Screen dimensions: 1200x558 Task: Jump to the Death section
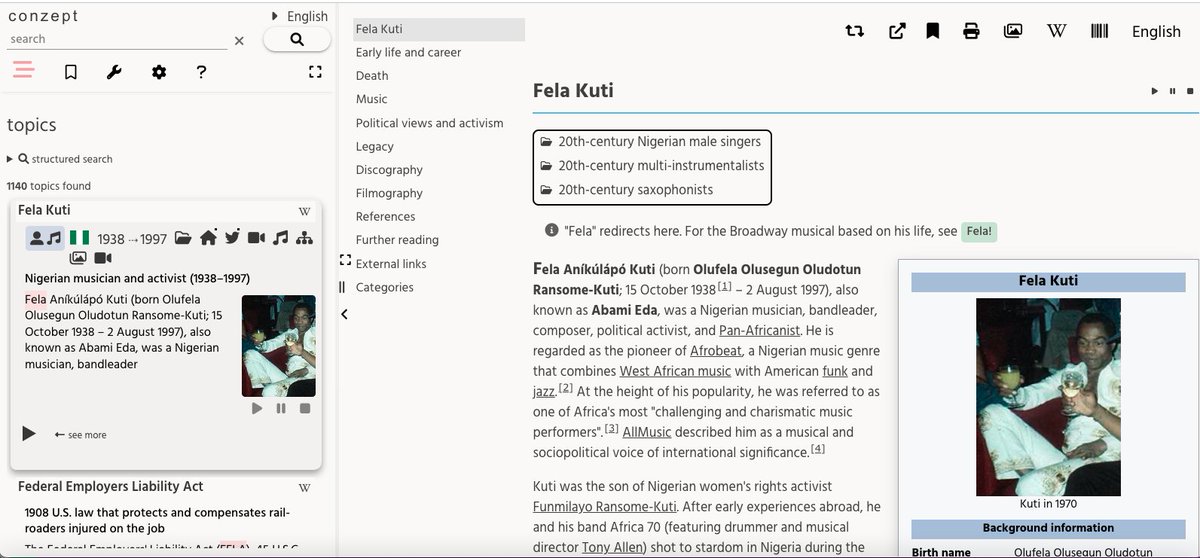coord(372,75)
